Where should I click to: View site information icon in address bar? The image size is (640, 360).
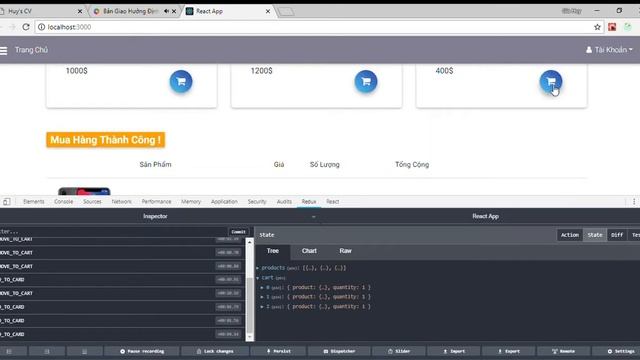[x=41, y=27]
